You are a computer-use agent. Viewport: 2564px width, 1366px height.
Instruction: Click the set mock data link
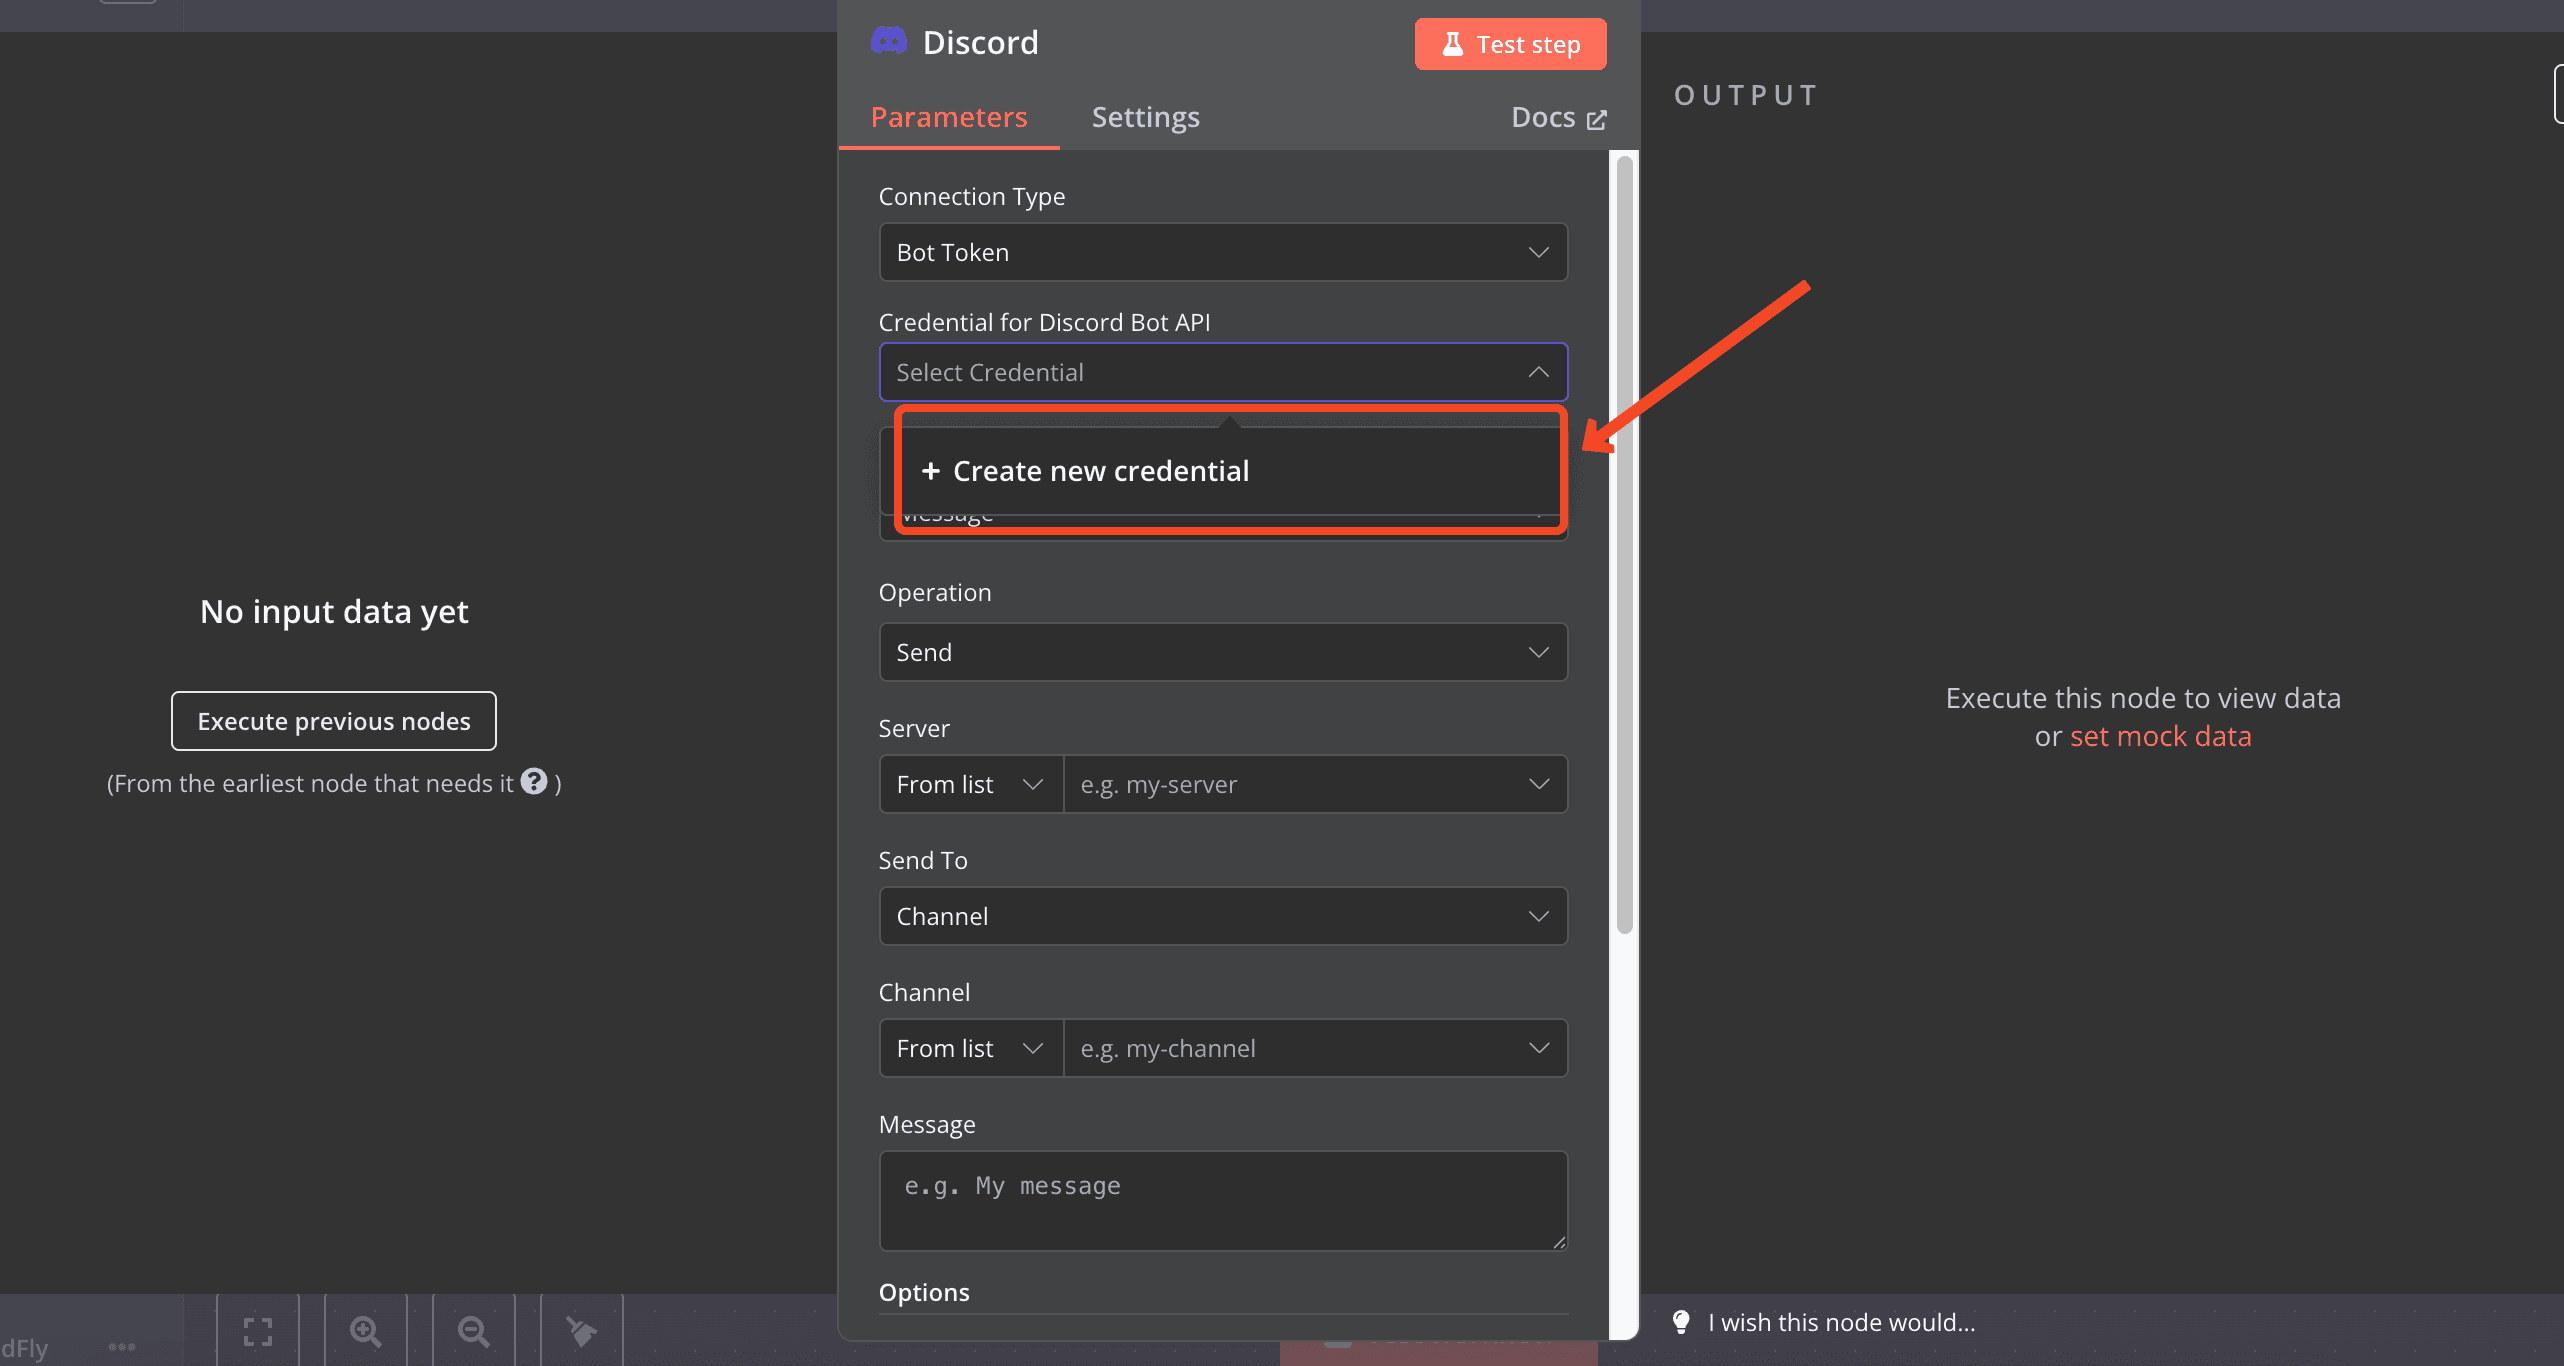pos(2160,736)
